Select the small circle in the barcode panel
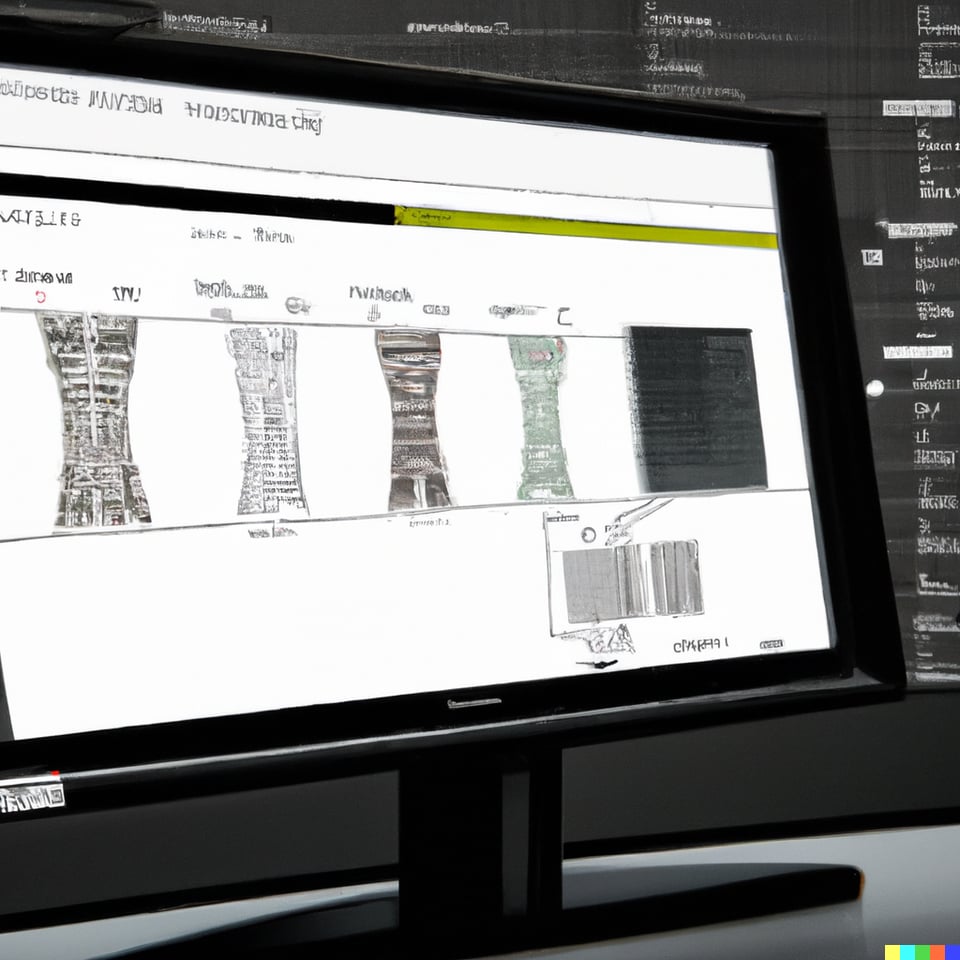The image size is (960, 960). click(x=588, y=534)
